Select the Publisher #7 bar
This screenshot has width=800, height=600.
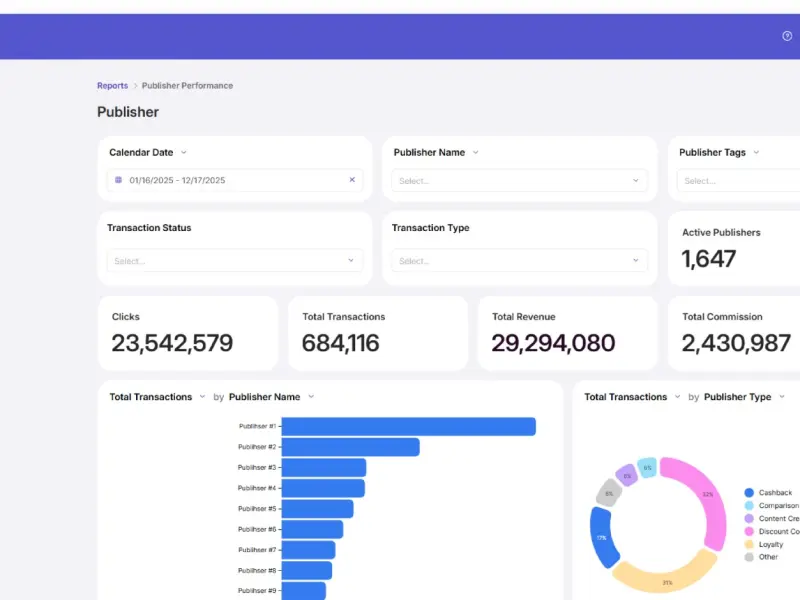point(308,550)
